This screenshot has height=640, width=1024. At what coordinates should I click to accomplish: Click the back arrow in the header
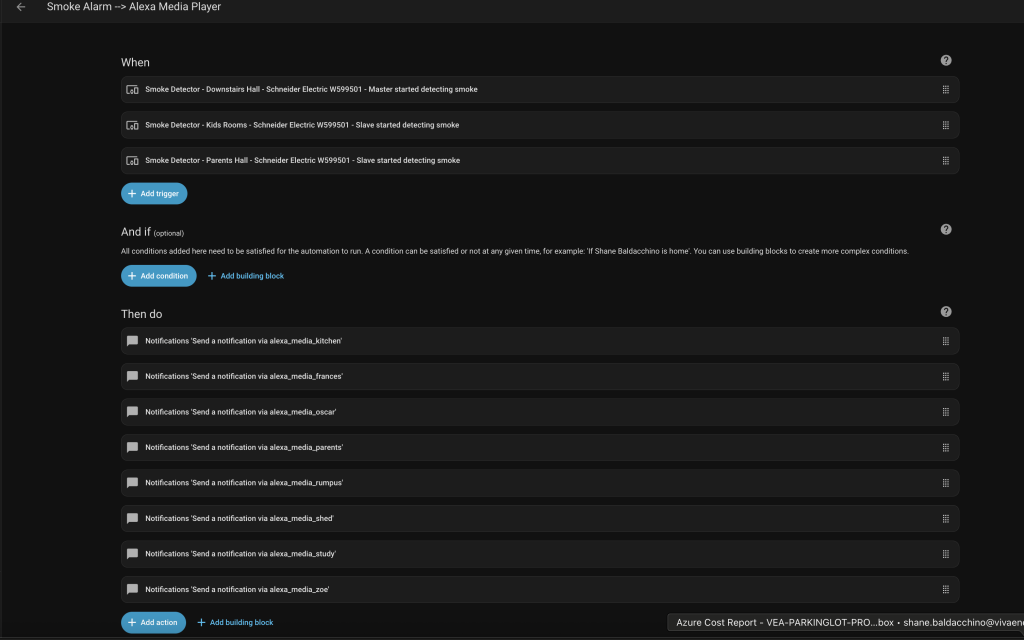click(x=21, y=7)
